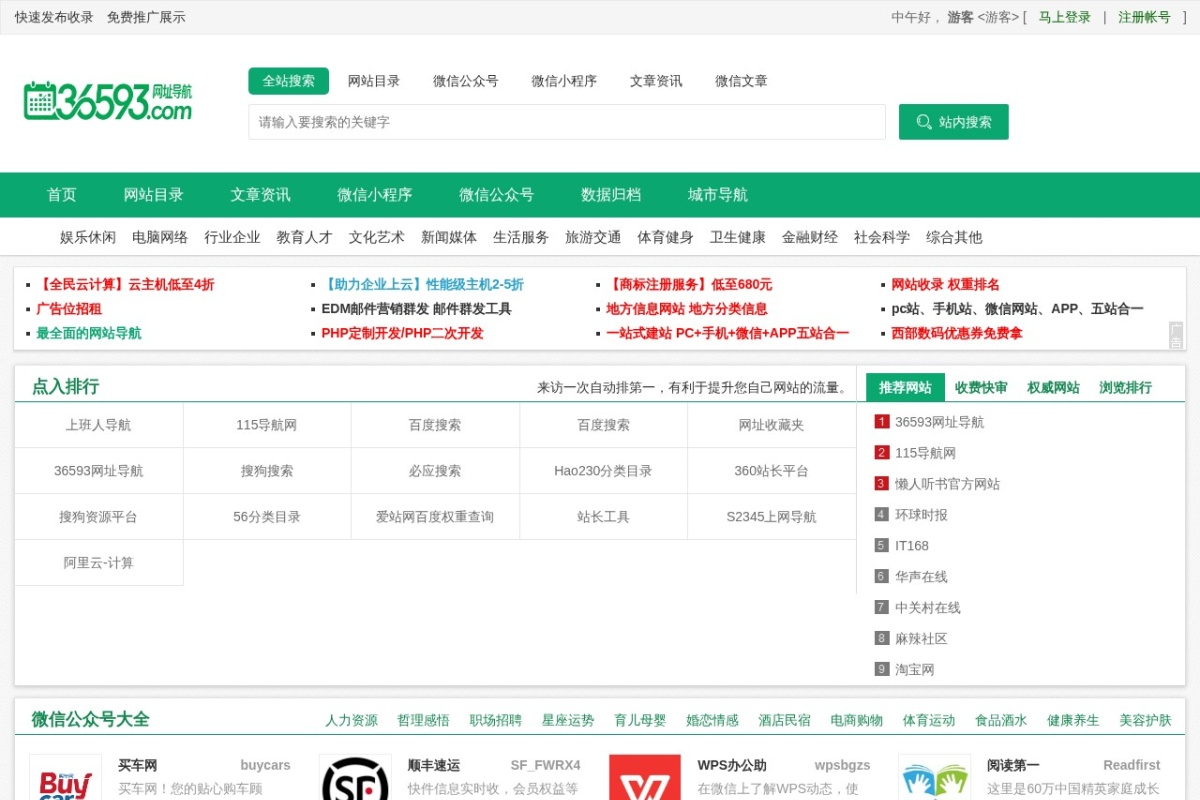1200x800 pixels.
Task: Open 360站长平台 in ranking grid
Action: [x=771, y=471]
